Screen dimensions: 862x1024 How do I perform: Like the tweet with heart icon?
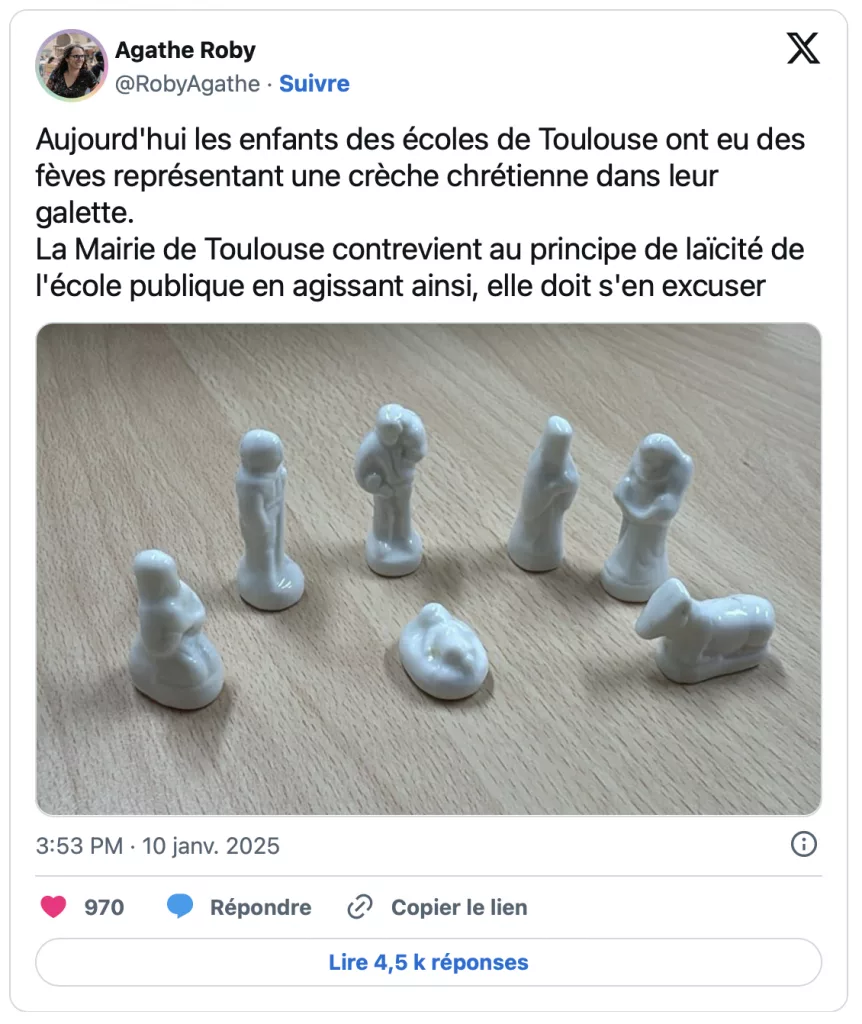point(54,907)
